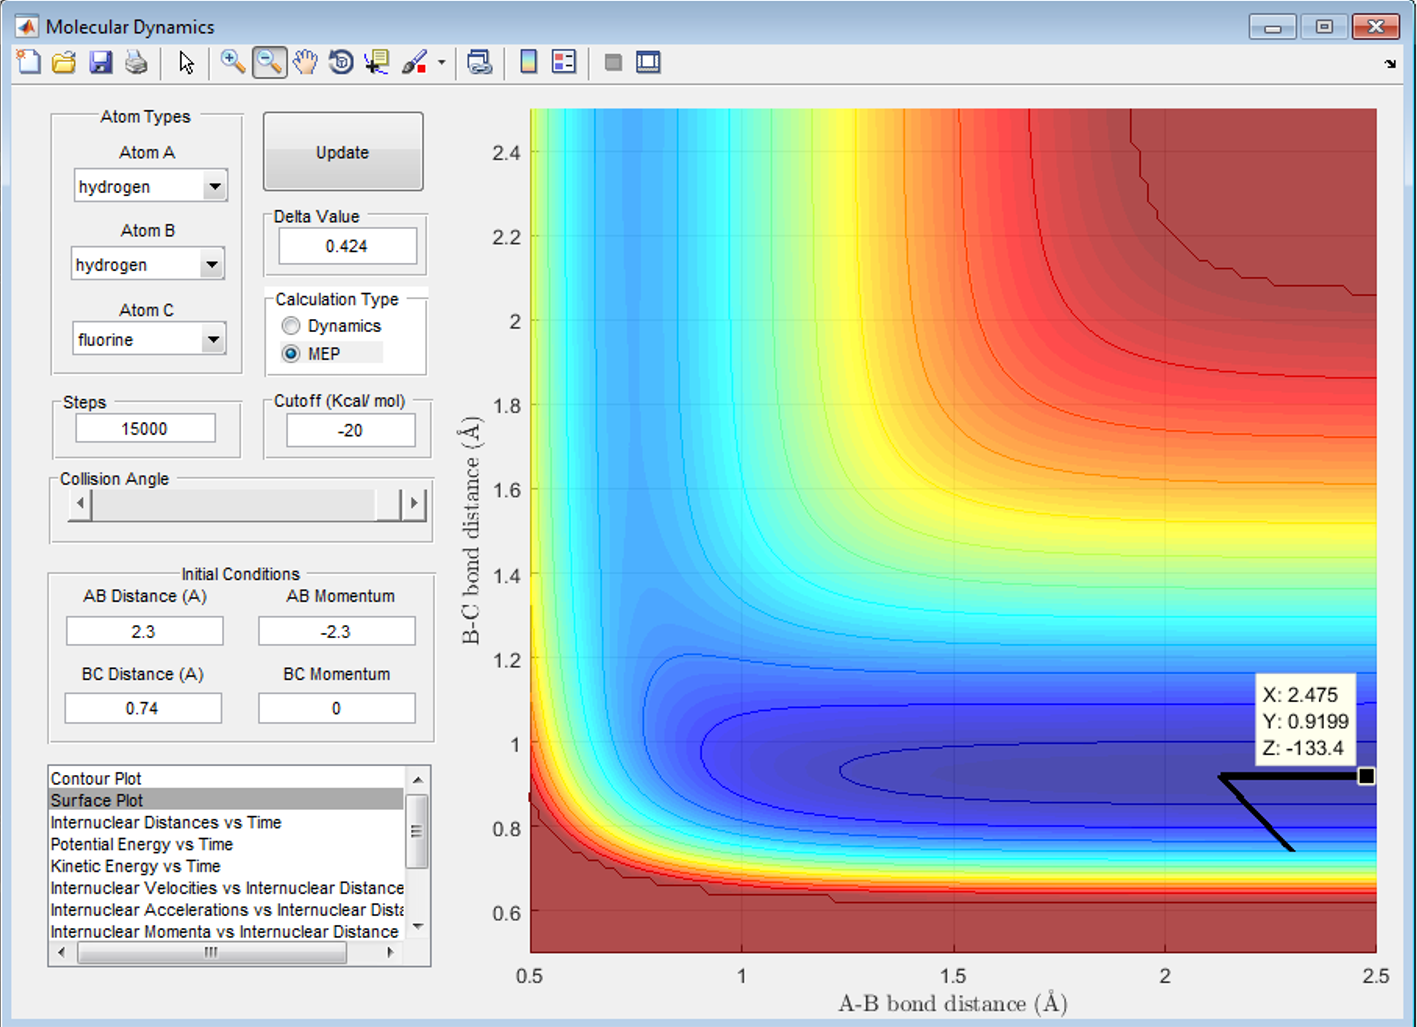Screen dimensions: 1417x1027
Task: Activate the Pan hand tool
Action: pyautogui.click(x=305, y=63)
